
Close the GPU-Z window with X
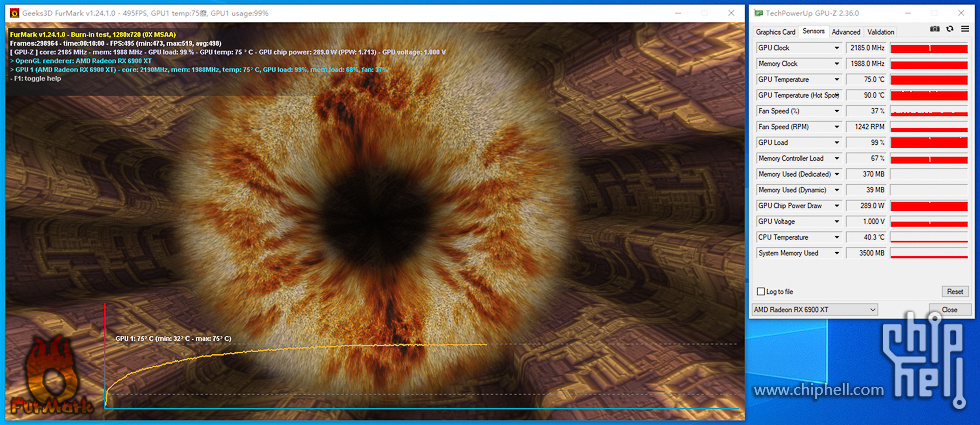click(x=961, y=12)
